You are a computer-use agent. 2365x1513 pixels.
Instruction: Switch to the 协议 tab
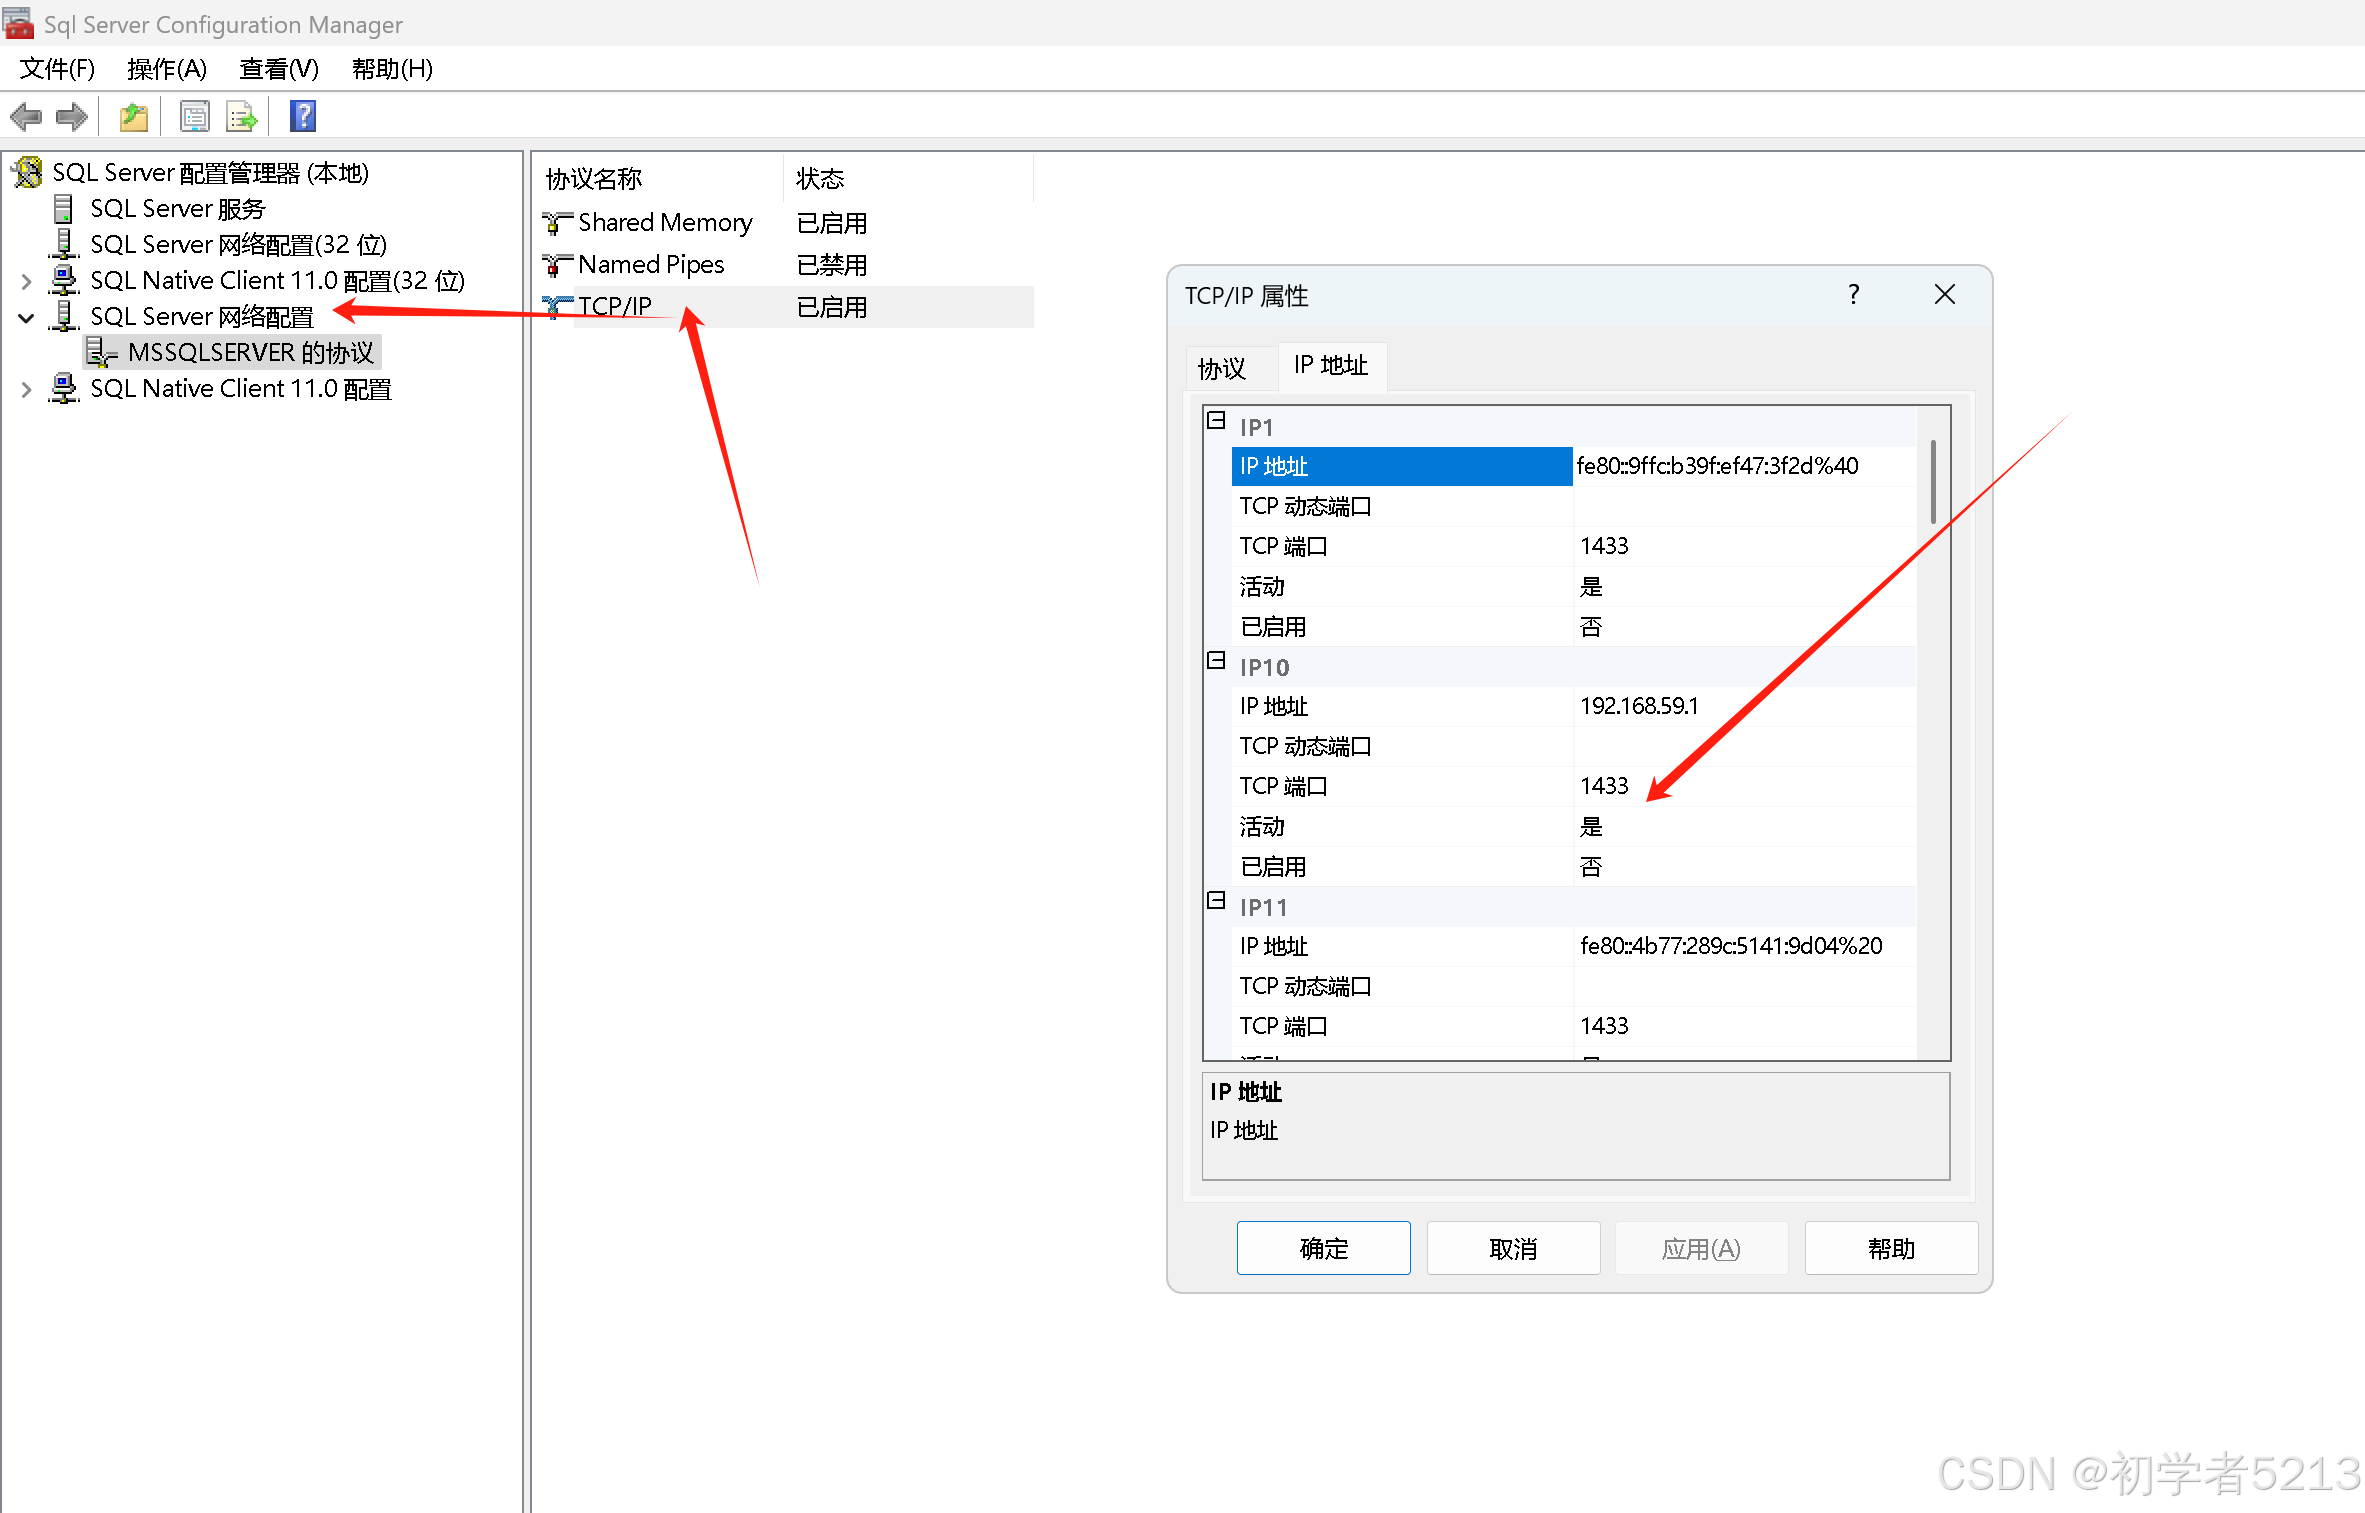tap(1221, 368)
